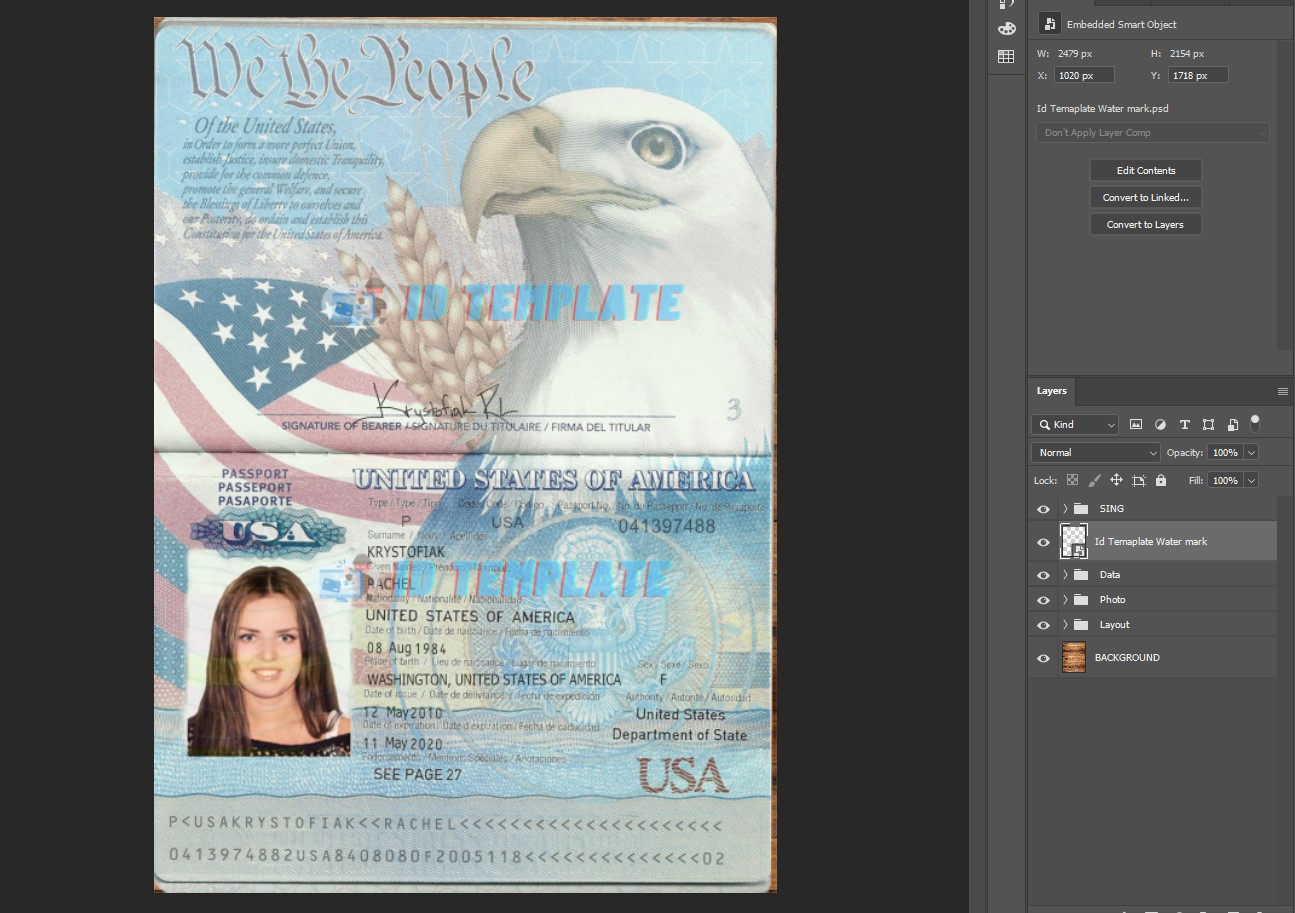Filter layers by adjustment layers icon
The width and height of the screenshot is (1295, 913).
tap(1160, 425)
